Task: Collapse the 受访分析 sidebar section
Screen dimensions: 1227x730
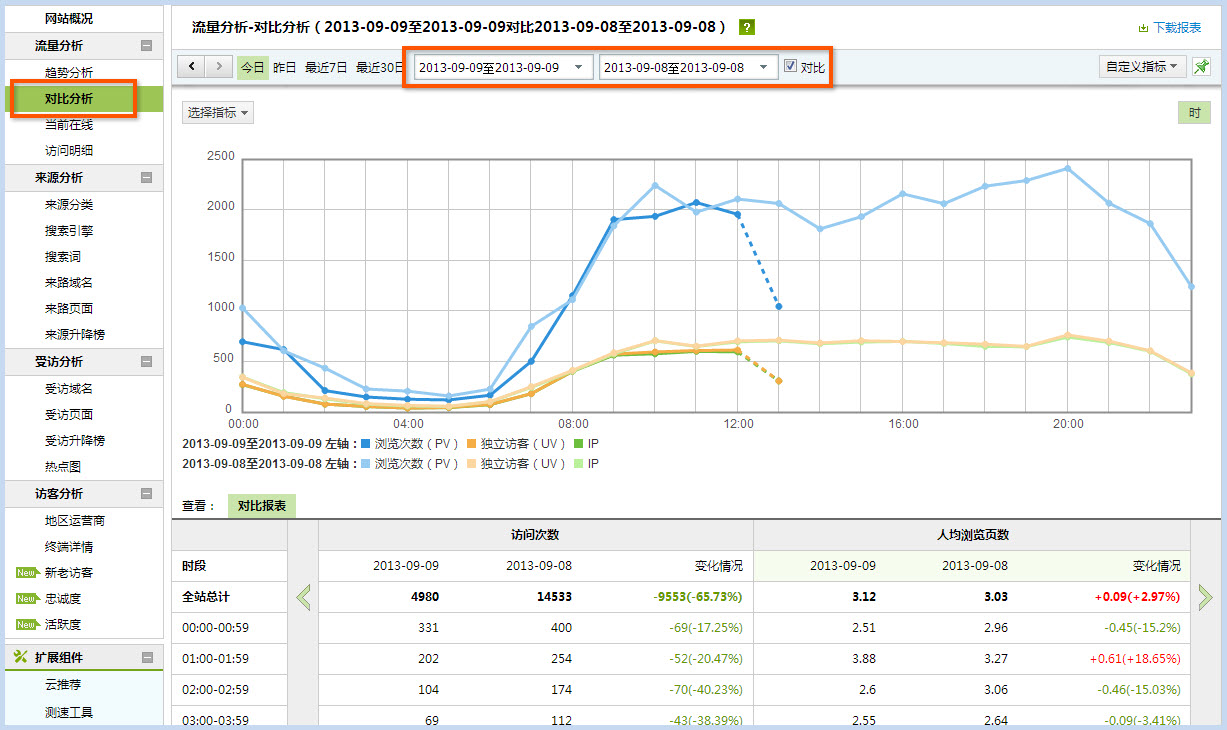Action: pos(147,362)
